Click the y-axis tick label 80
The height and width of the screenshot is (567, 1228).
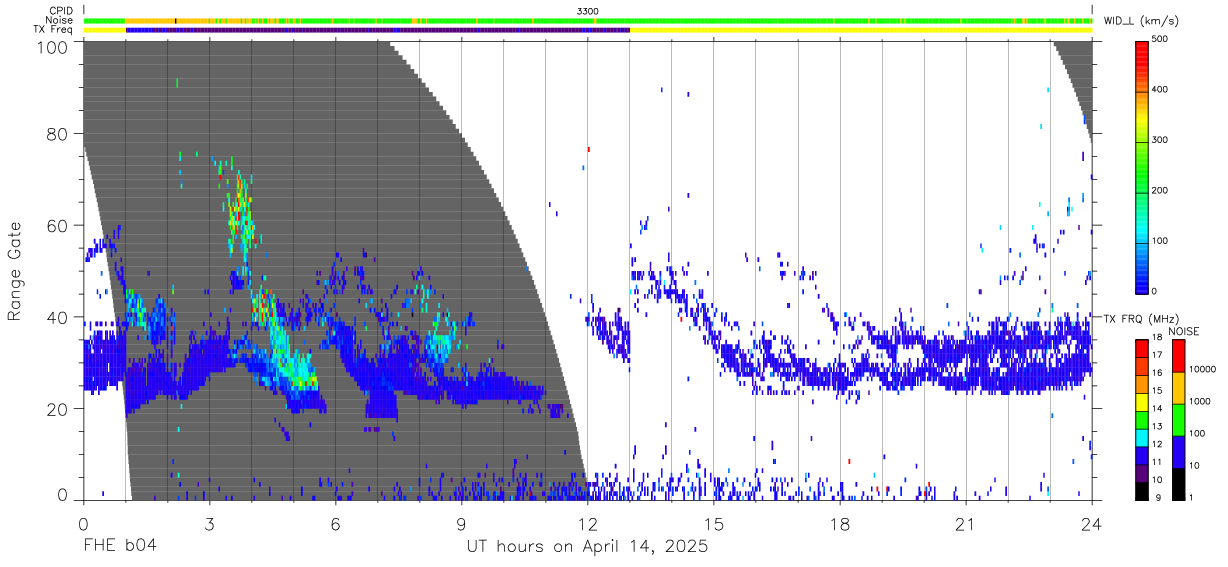coord(57,133)
